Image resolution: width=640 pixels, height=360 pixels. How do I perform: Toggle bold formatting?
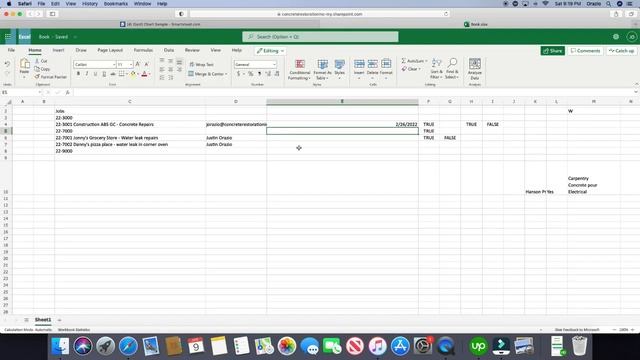[78, 74]
